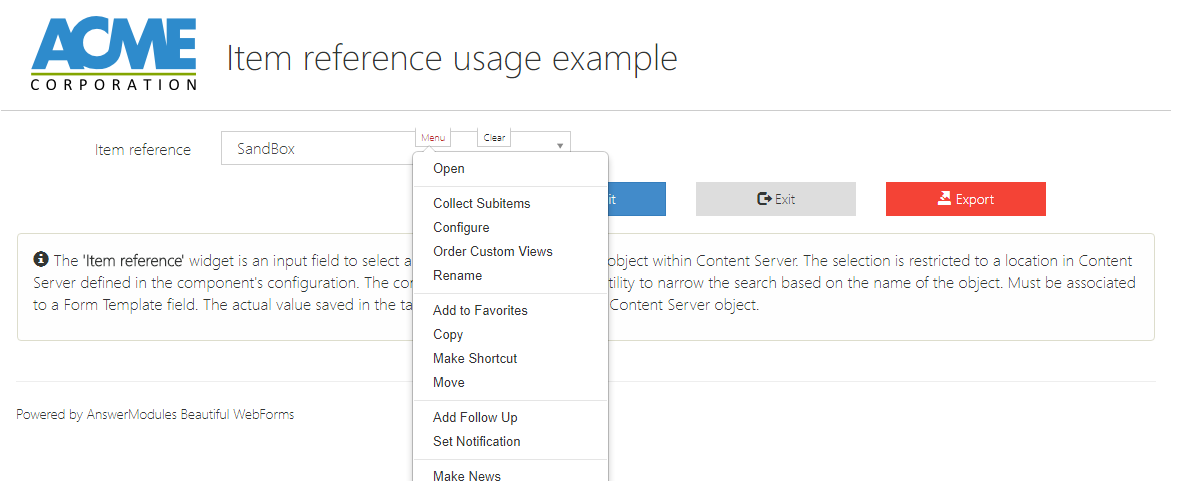
Task: Expand the Item reference dropdown arrow
Action: pos(560,146)
